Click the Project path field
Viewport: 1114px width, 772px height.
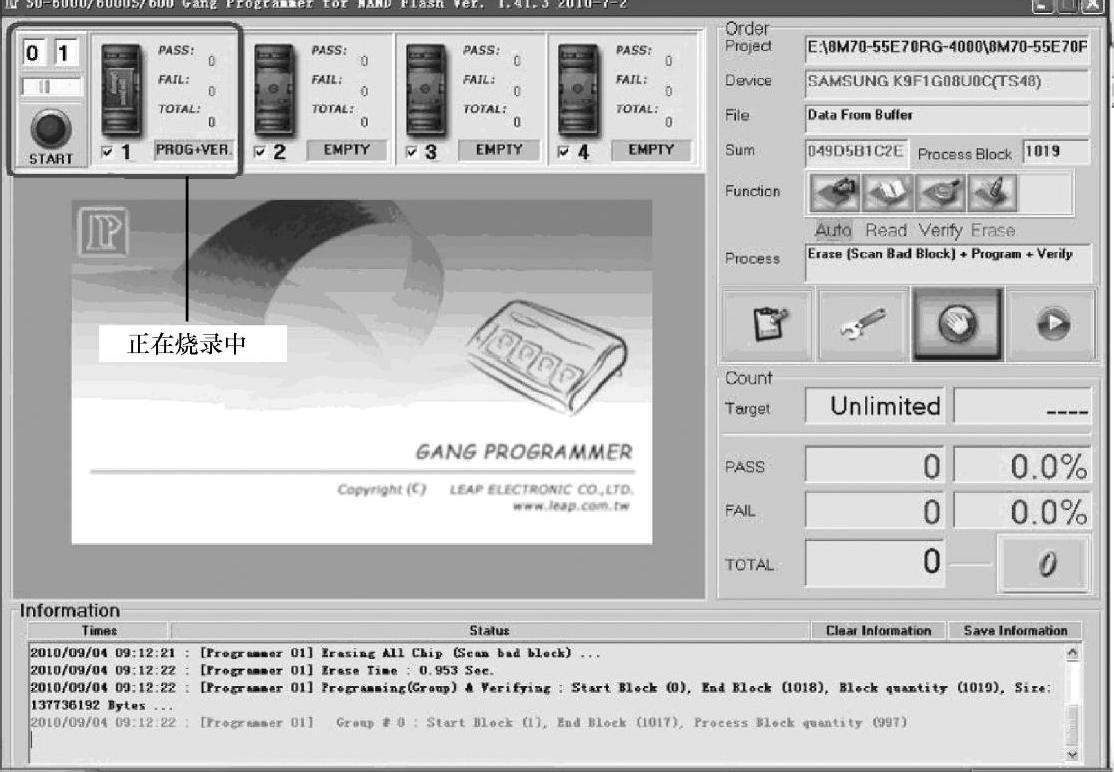(948, 48)
